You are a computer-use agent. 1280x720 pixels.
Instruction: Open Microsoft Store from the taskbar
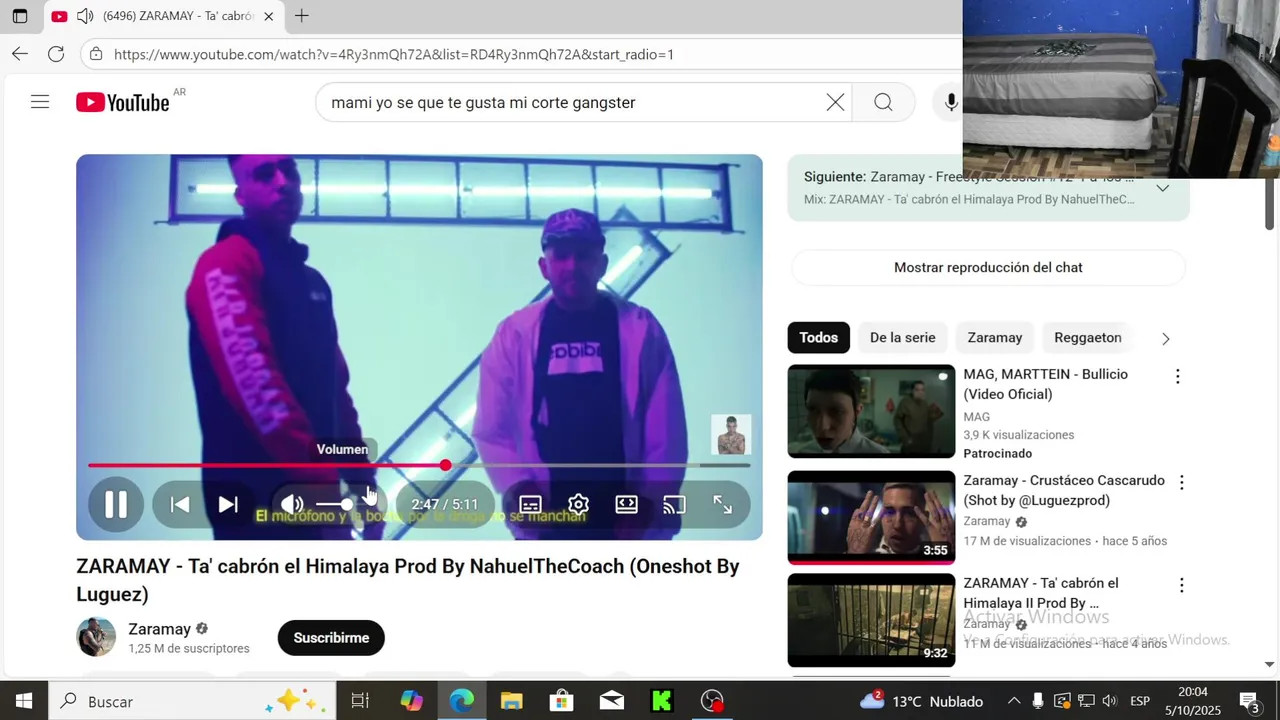click(x=561, y=701)
